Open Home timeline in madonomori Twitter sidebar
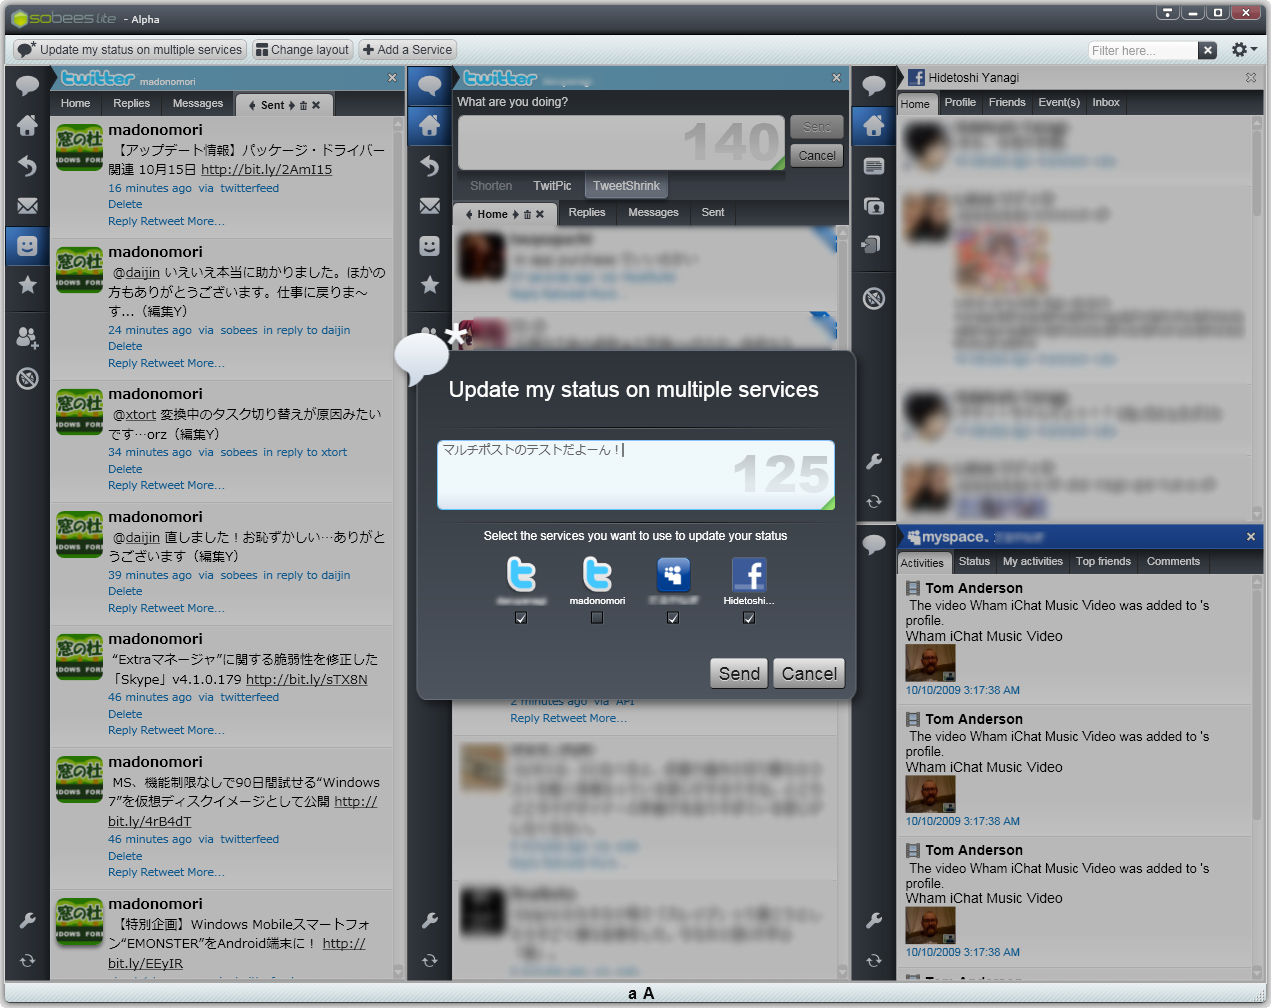The width and height of the screenshot is (1271, 1008). coord(27,125)
